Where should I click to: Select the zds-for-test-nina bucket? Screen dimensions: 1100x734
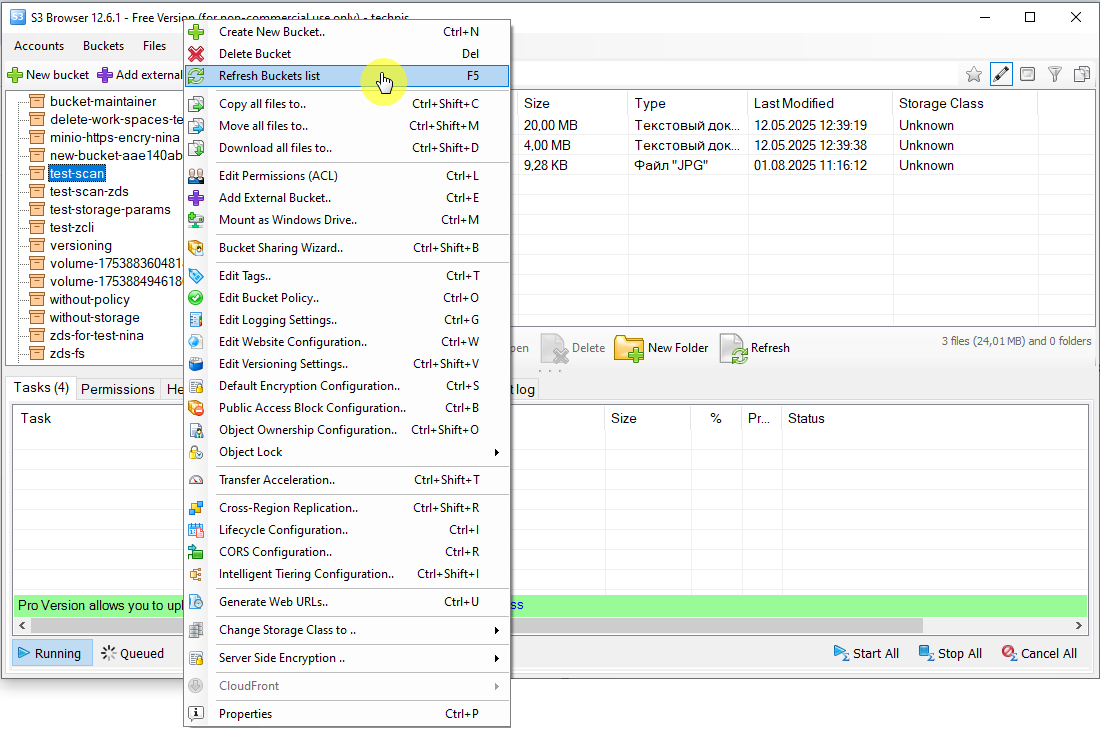97,335
